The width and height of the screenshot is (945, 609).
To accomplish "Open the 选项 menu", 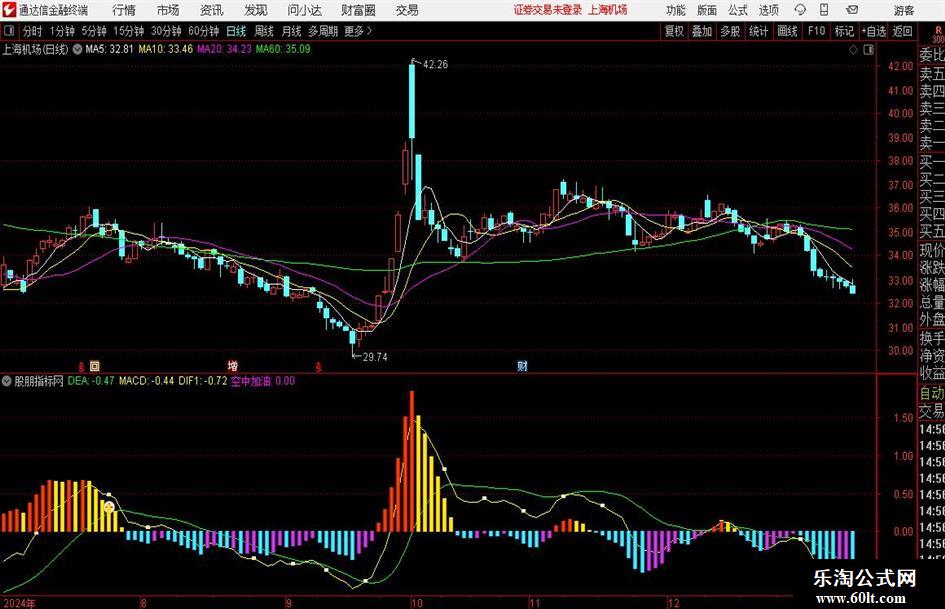I will 768,10.
